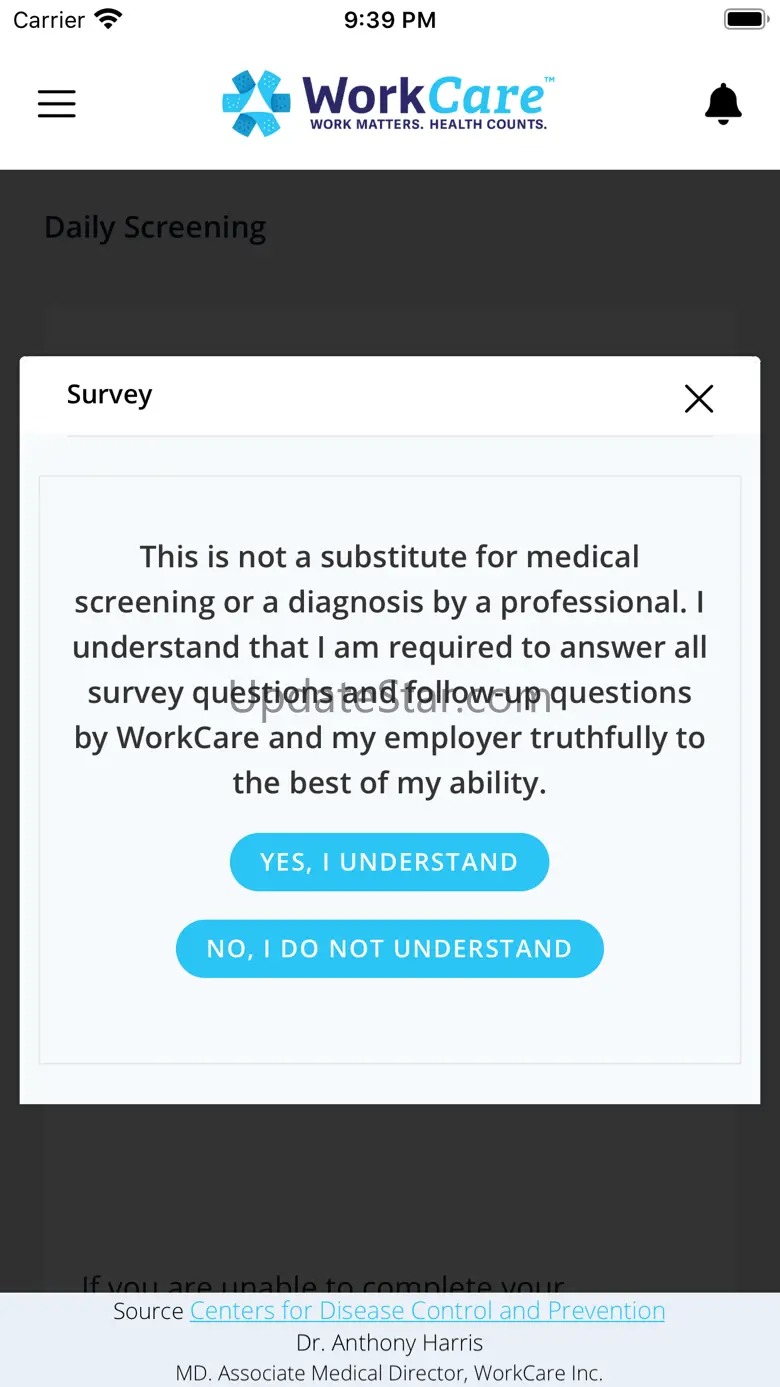Click the Carrier label in status bar
780x1387 pixels.
pos(49,20)
